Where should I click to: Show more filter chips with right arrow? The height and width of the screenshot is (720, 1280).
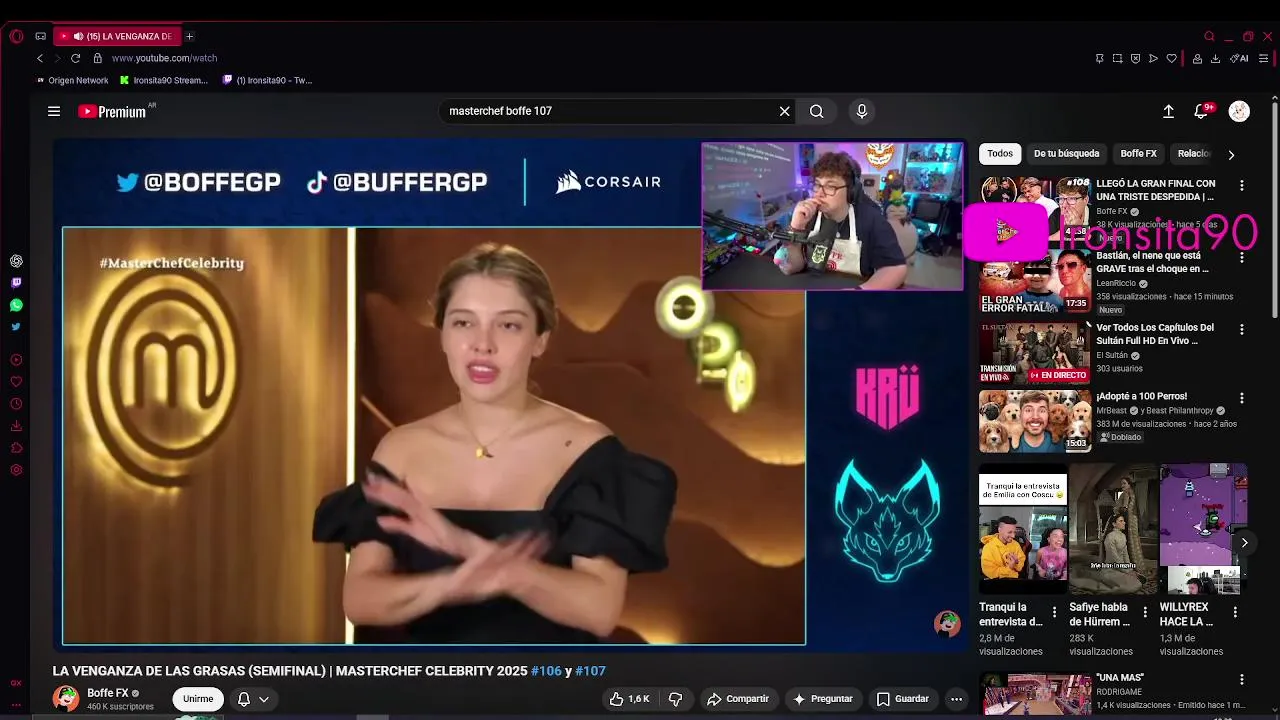coord(1231,154)
